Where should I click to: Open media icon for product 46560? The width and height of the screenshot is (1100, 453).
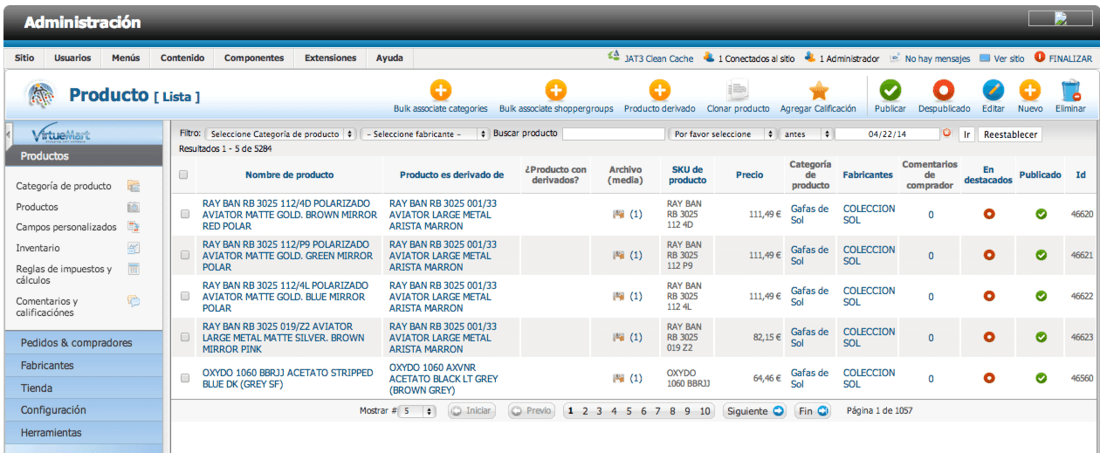pyautogui.click(x=619, y=379)
